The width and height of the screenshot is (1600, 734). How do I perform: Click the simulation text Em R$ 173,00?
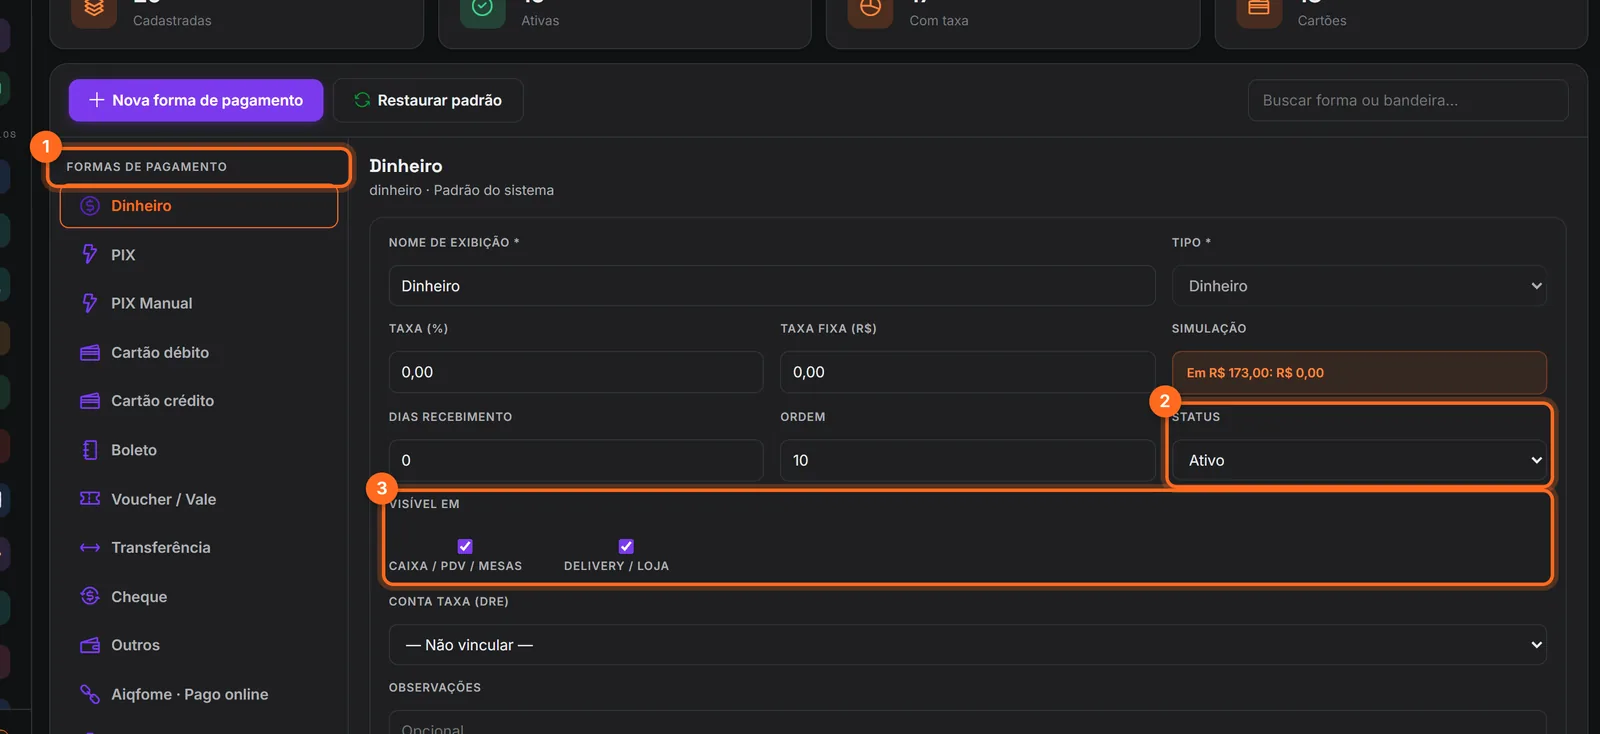(x=1255, y=373)
